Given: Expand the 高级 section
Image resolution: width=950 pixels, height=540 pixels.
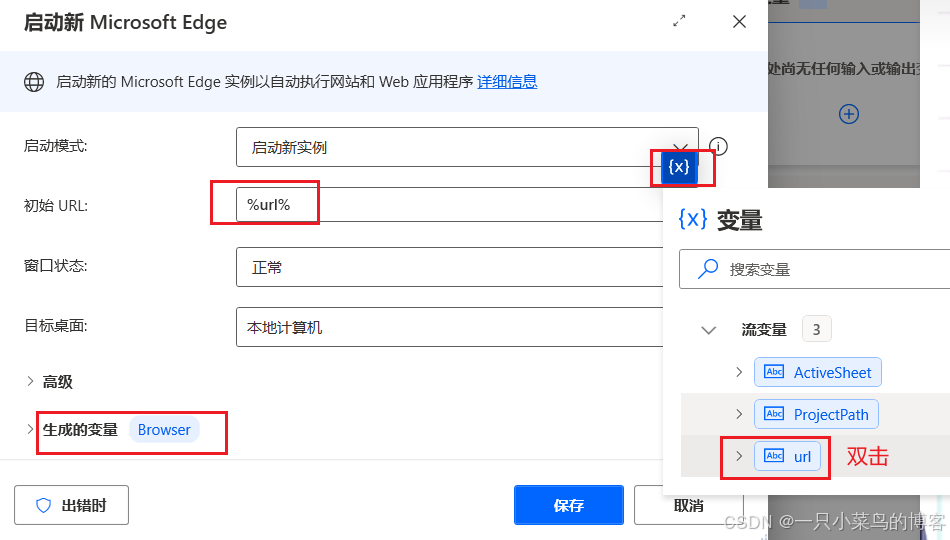Looking at the screenshot, I should coord(30,381).
